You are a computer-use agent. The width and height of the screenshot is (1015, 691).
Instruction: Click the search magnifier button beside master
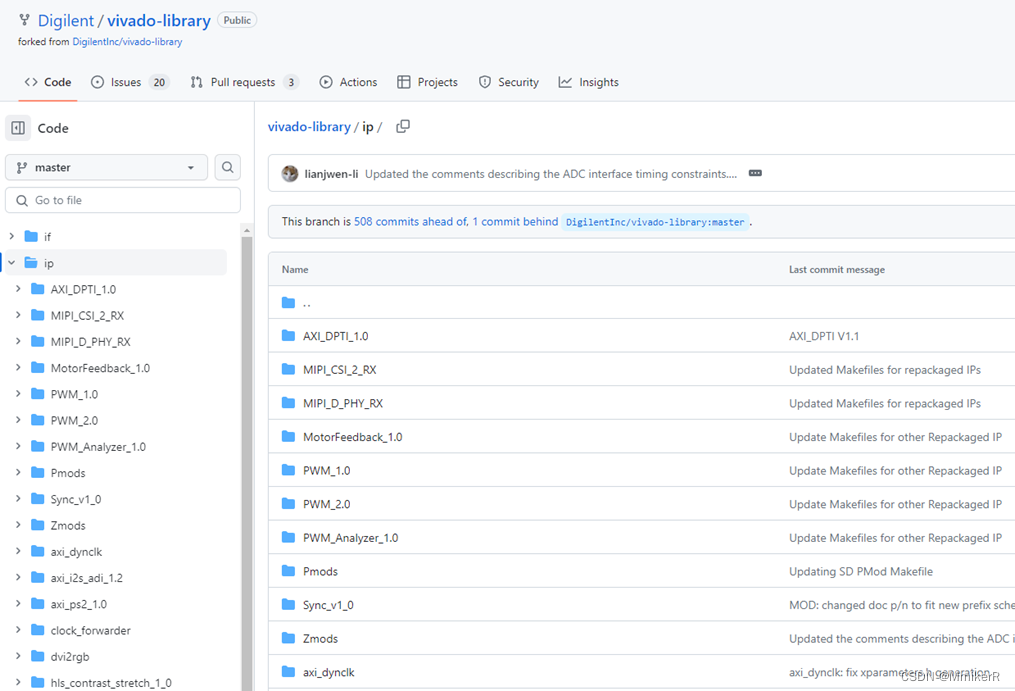[x=228, y=167]
